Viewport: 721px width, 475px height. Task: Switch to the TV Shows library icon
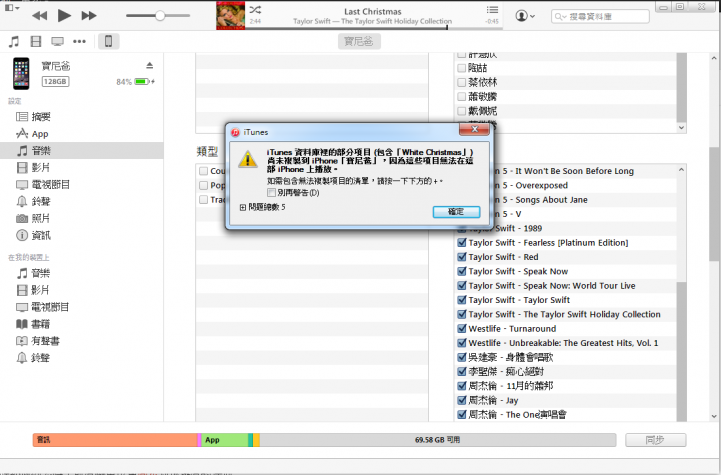tap(57, 42)
